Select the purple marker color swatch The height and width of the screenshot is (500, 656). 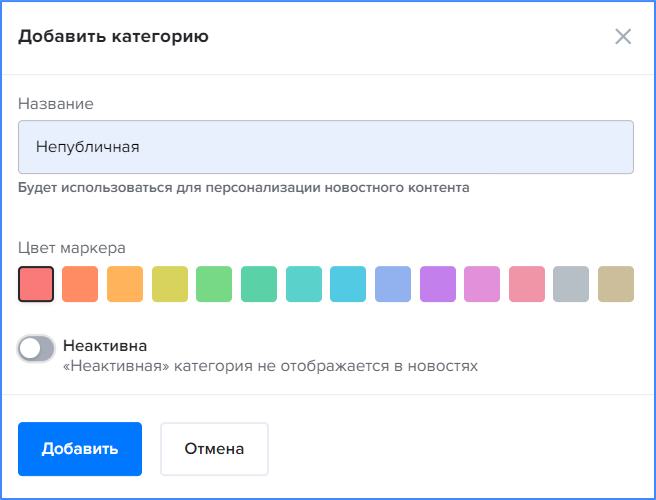(438, 284)
